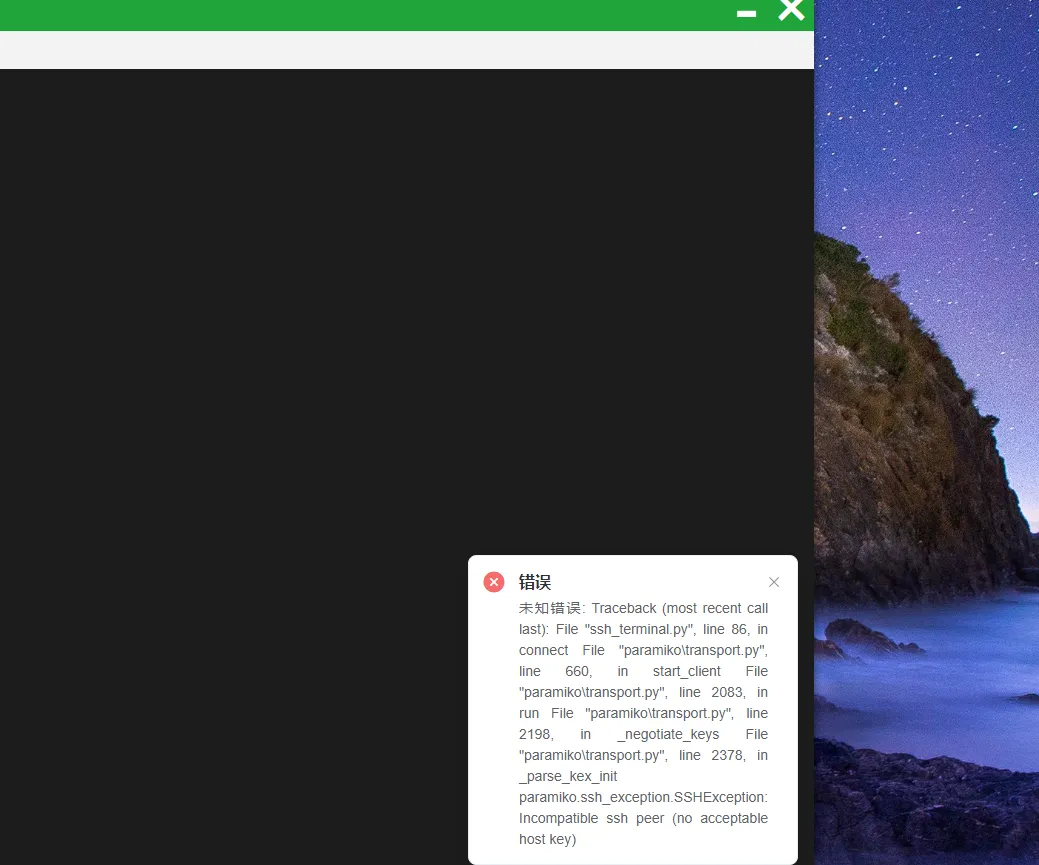Click the light gray toolbar strip
Image resolution: width=1039 pixels, height=865 pixels.
(400, 50)
